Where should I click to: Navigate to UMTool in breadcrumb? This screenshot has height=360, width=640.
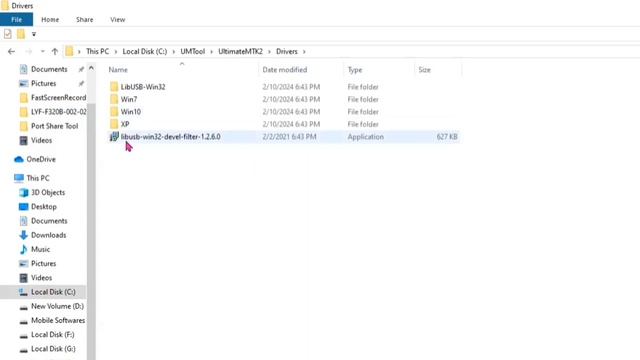click(x=193, y=51)
